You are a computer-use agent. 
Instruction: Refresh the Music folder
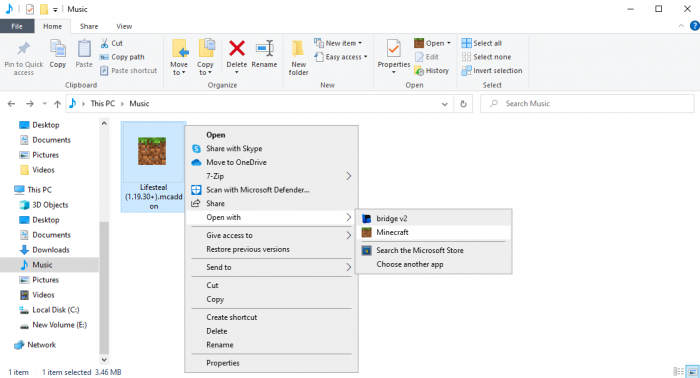point(463,104)
